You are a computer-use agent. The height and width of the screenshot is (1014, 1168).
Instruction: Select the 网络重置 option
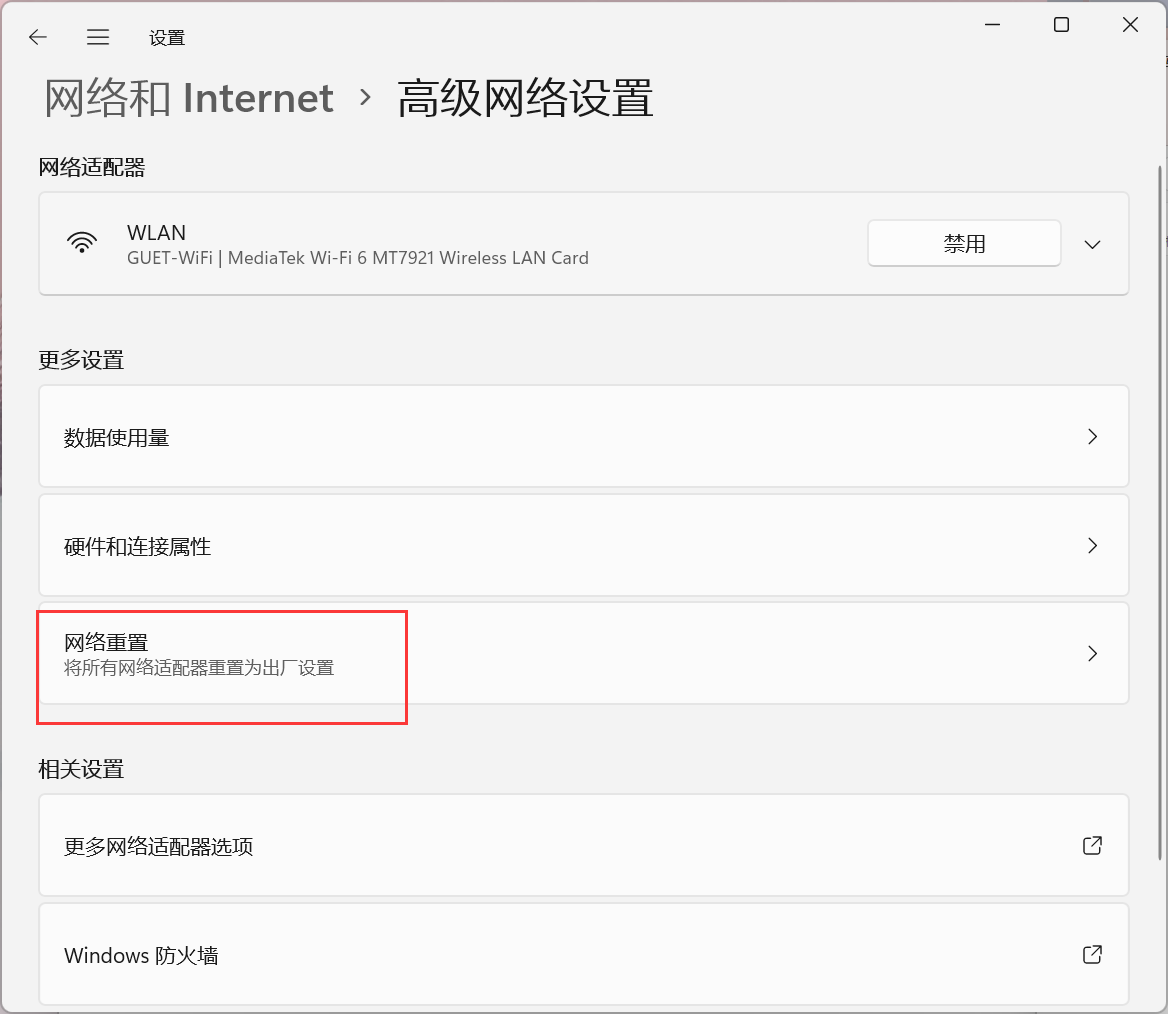coord(584,653)
